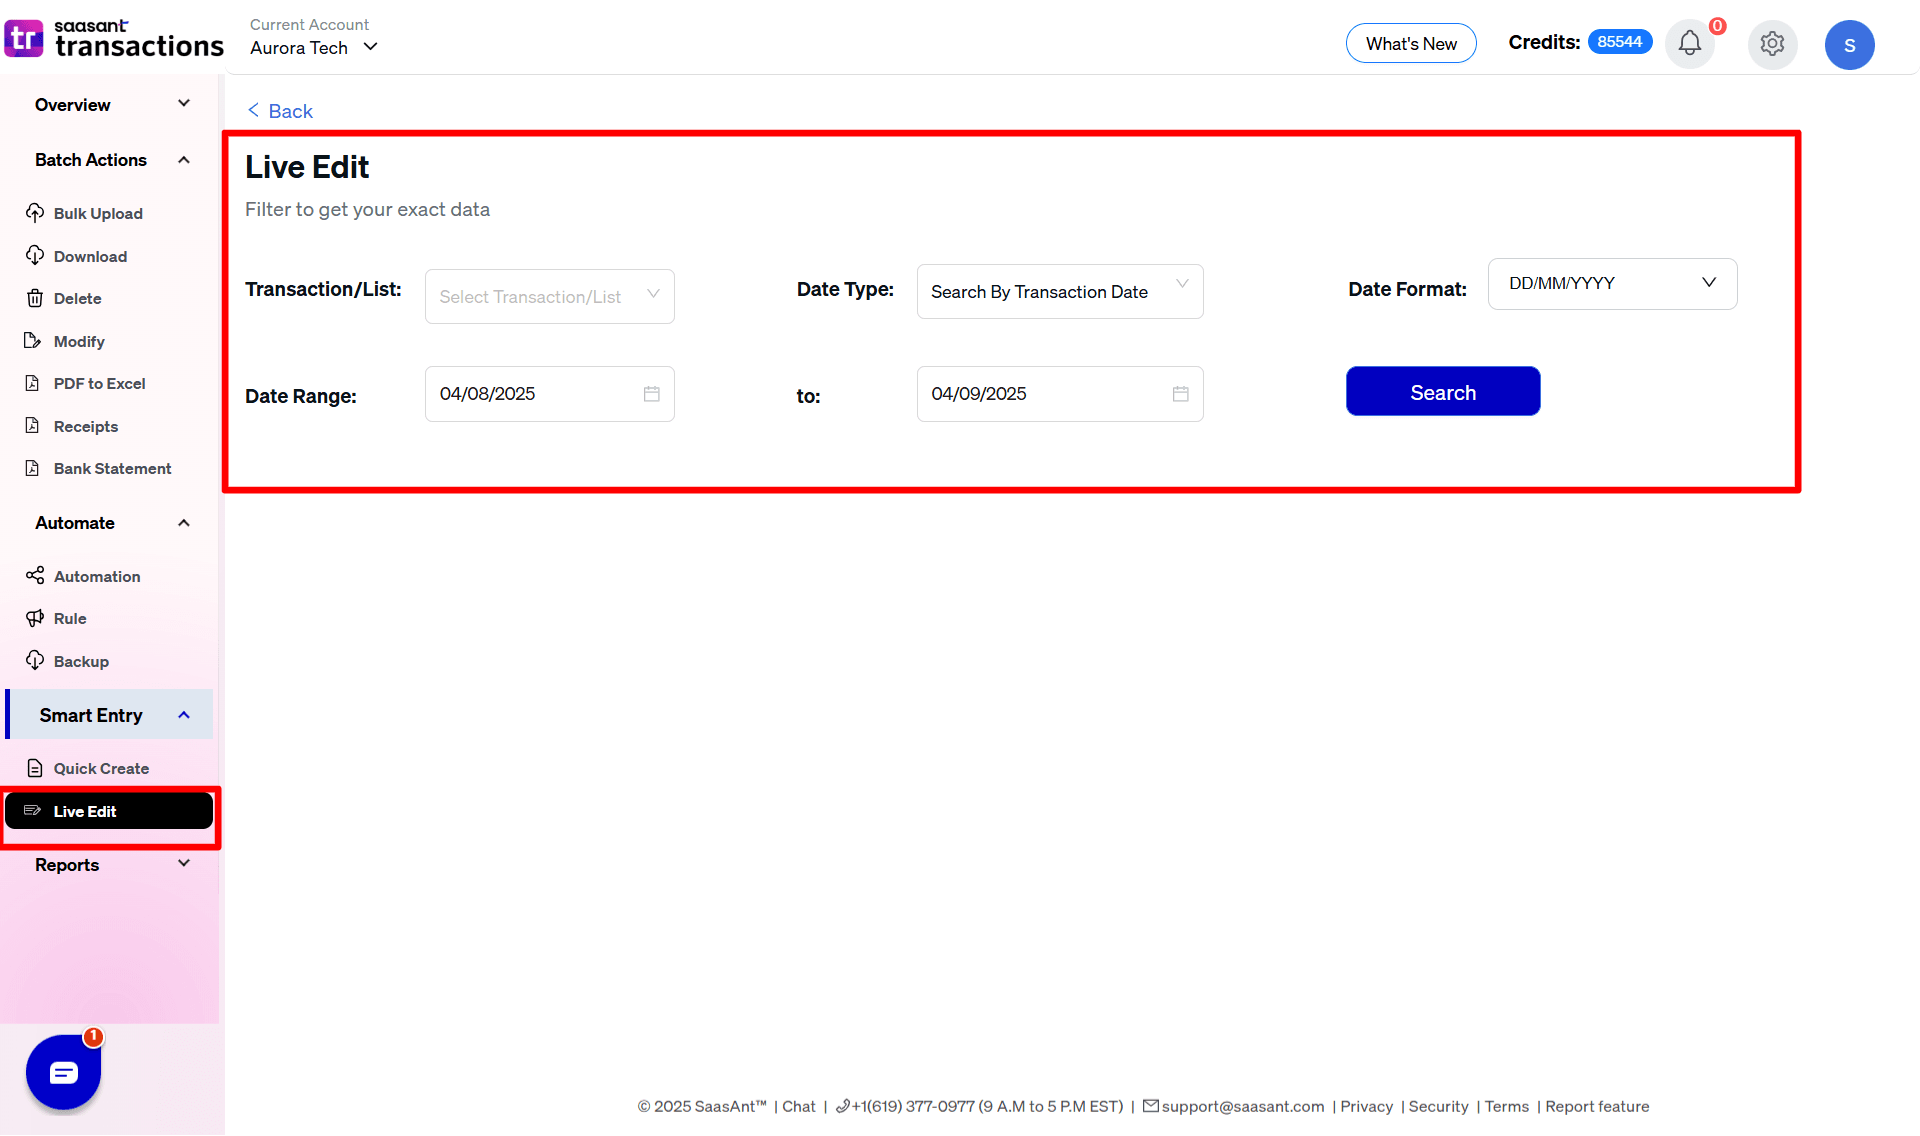1920x1136 pixels.
Task: Click the Search button
Action: pyautogui.click(x=1443, y=392)
